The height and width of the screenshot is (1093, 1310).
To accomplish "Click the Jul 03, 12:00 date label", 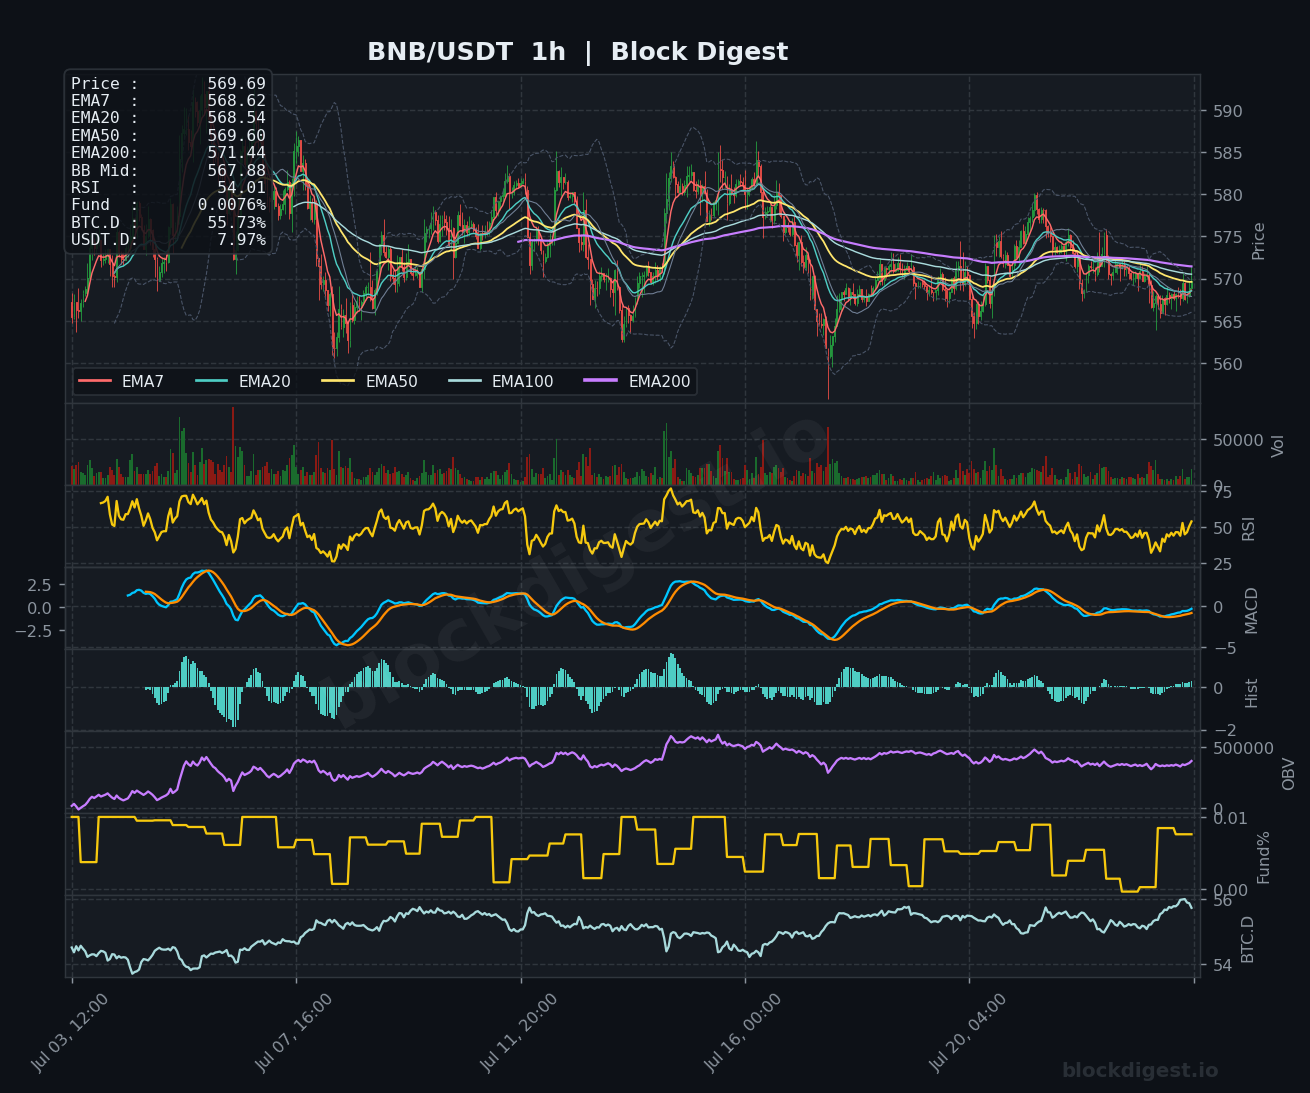I will 70,1033.
